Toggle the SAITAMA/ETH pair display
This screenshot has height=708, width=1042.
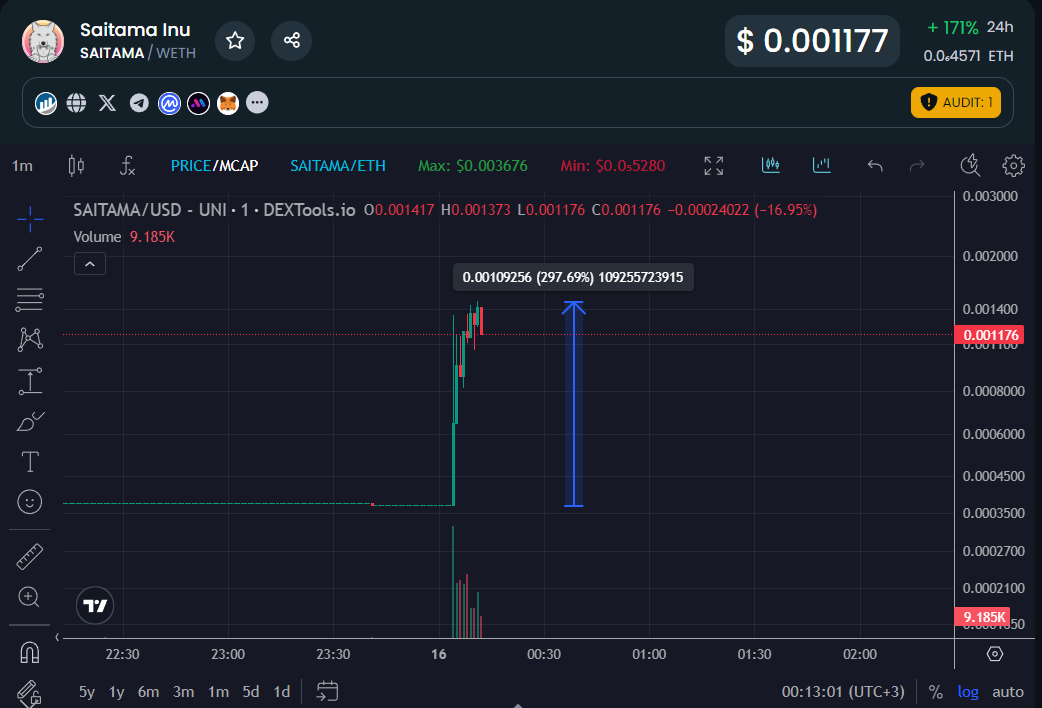pyautogui.click(x=338, y=166)
